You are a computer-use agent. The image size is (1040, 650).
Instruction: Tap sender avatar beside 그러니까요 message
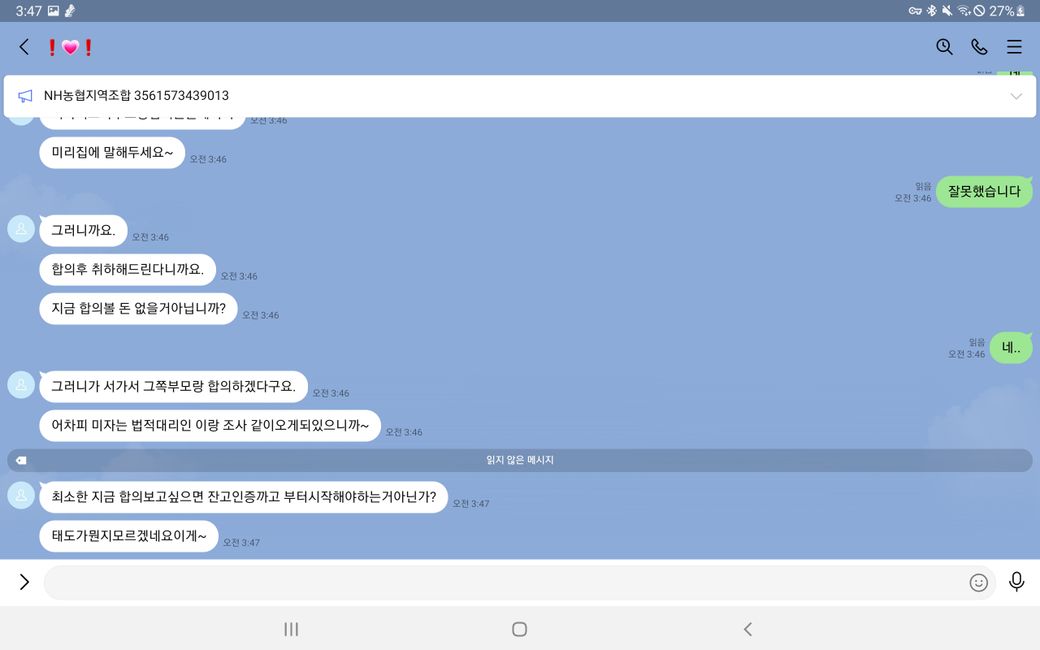point(21,229)
